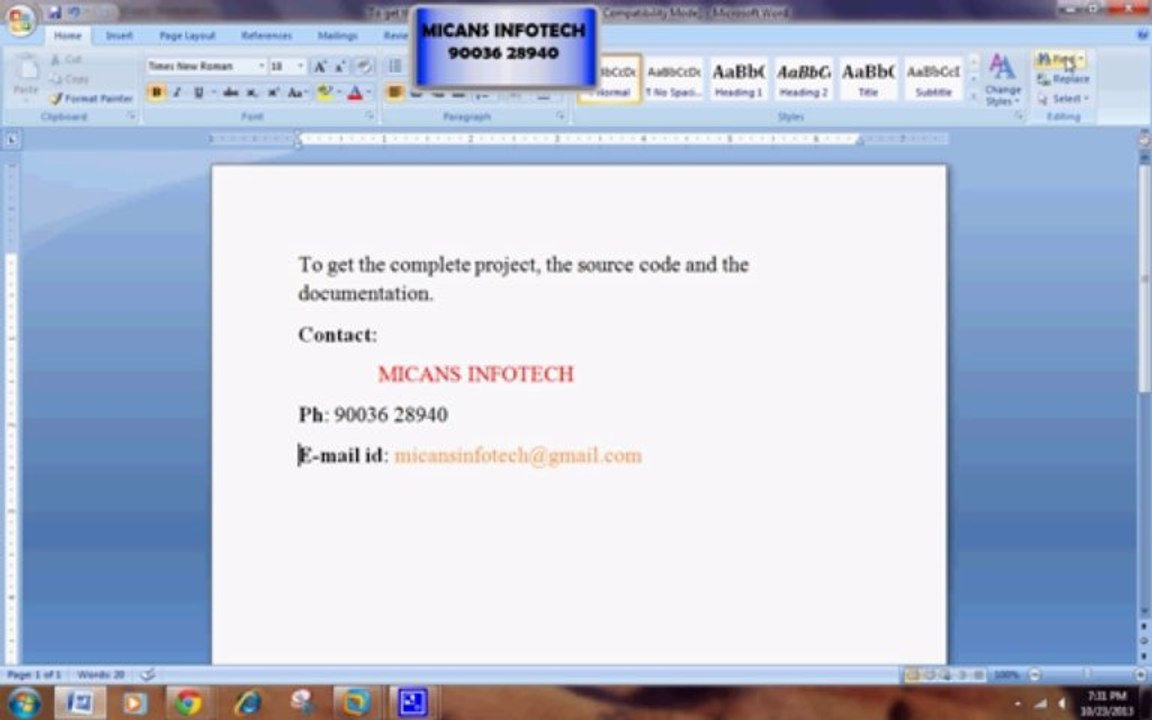This screenshot has width=1152, height=720.
Task: Switch to the Home tab
Action: [68, 35]
